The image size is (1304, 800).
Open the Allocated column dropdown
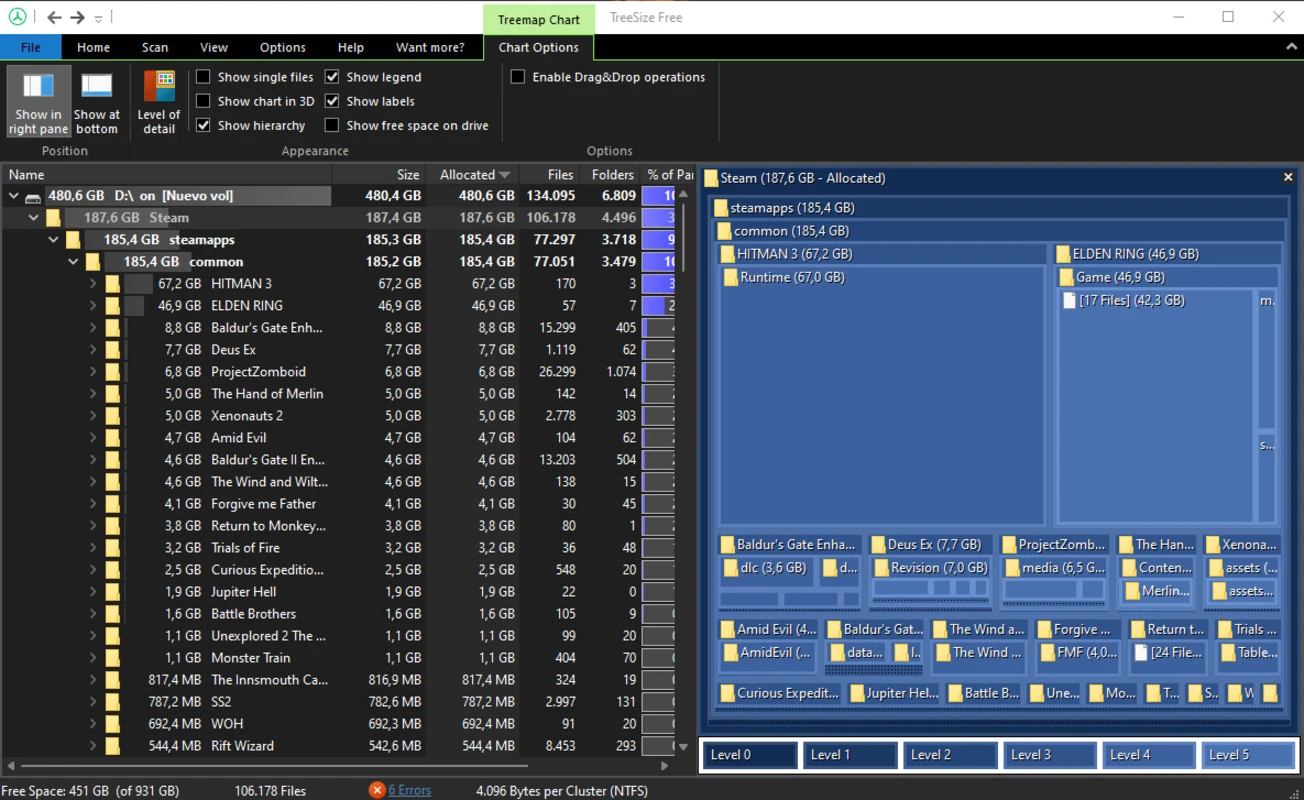pyautogui.click(x=506, y=174)
